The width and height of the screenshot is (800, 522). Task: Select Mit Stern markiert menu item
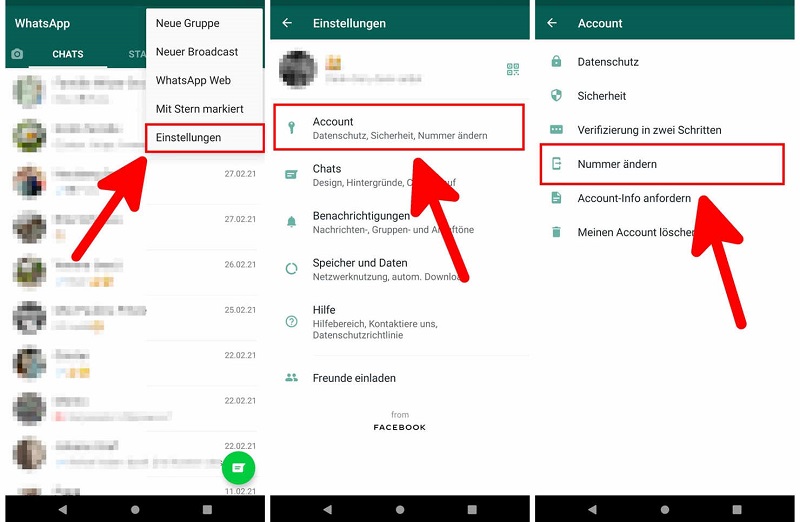click(x=205, y=109)
